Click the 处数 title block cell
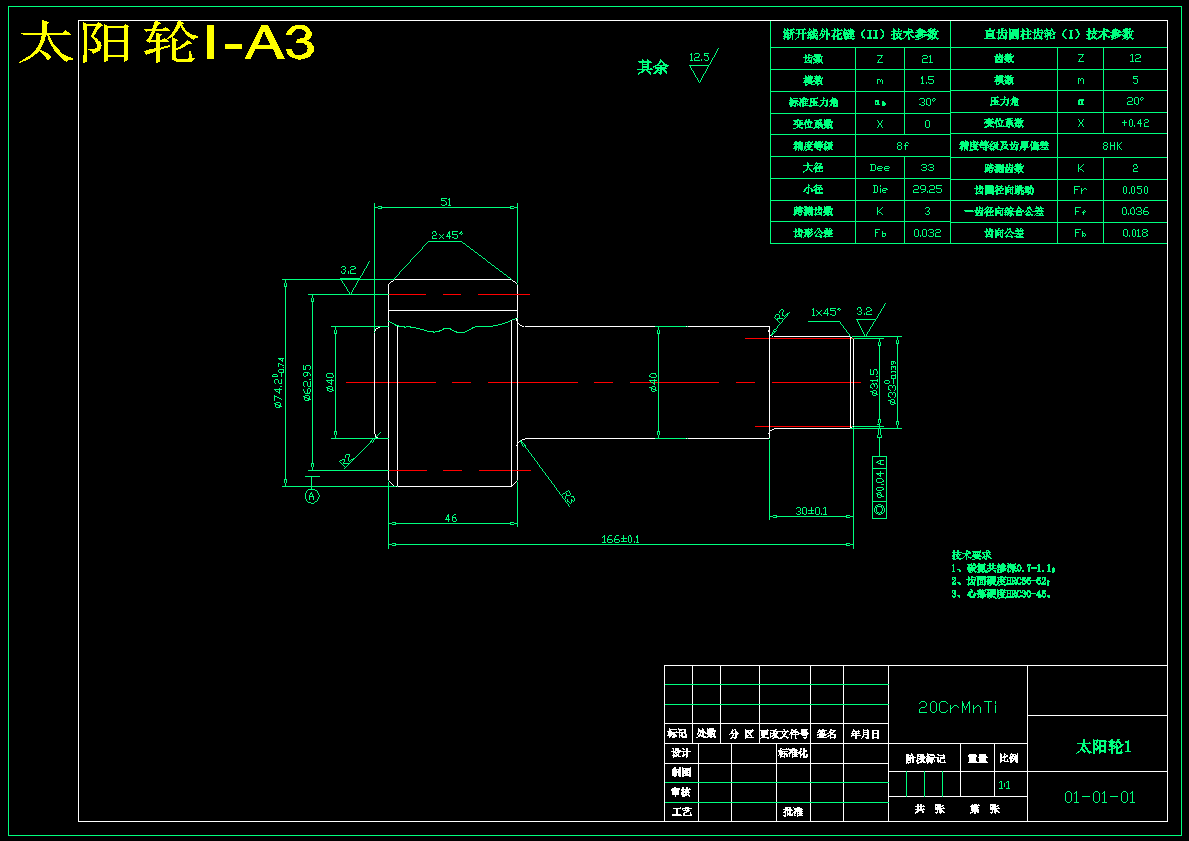This screenshot has height=841, width=1189. tap(706, 733)
